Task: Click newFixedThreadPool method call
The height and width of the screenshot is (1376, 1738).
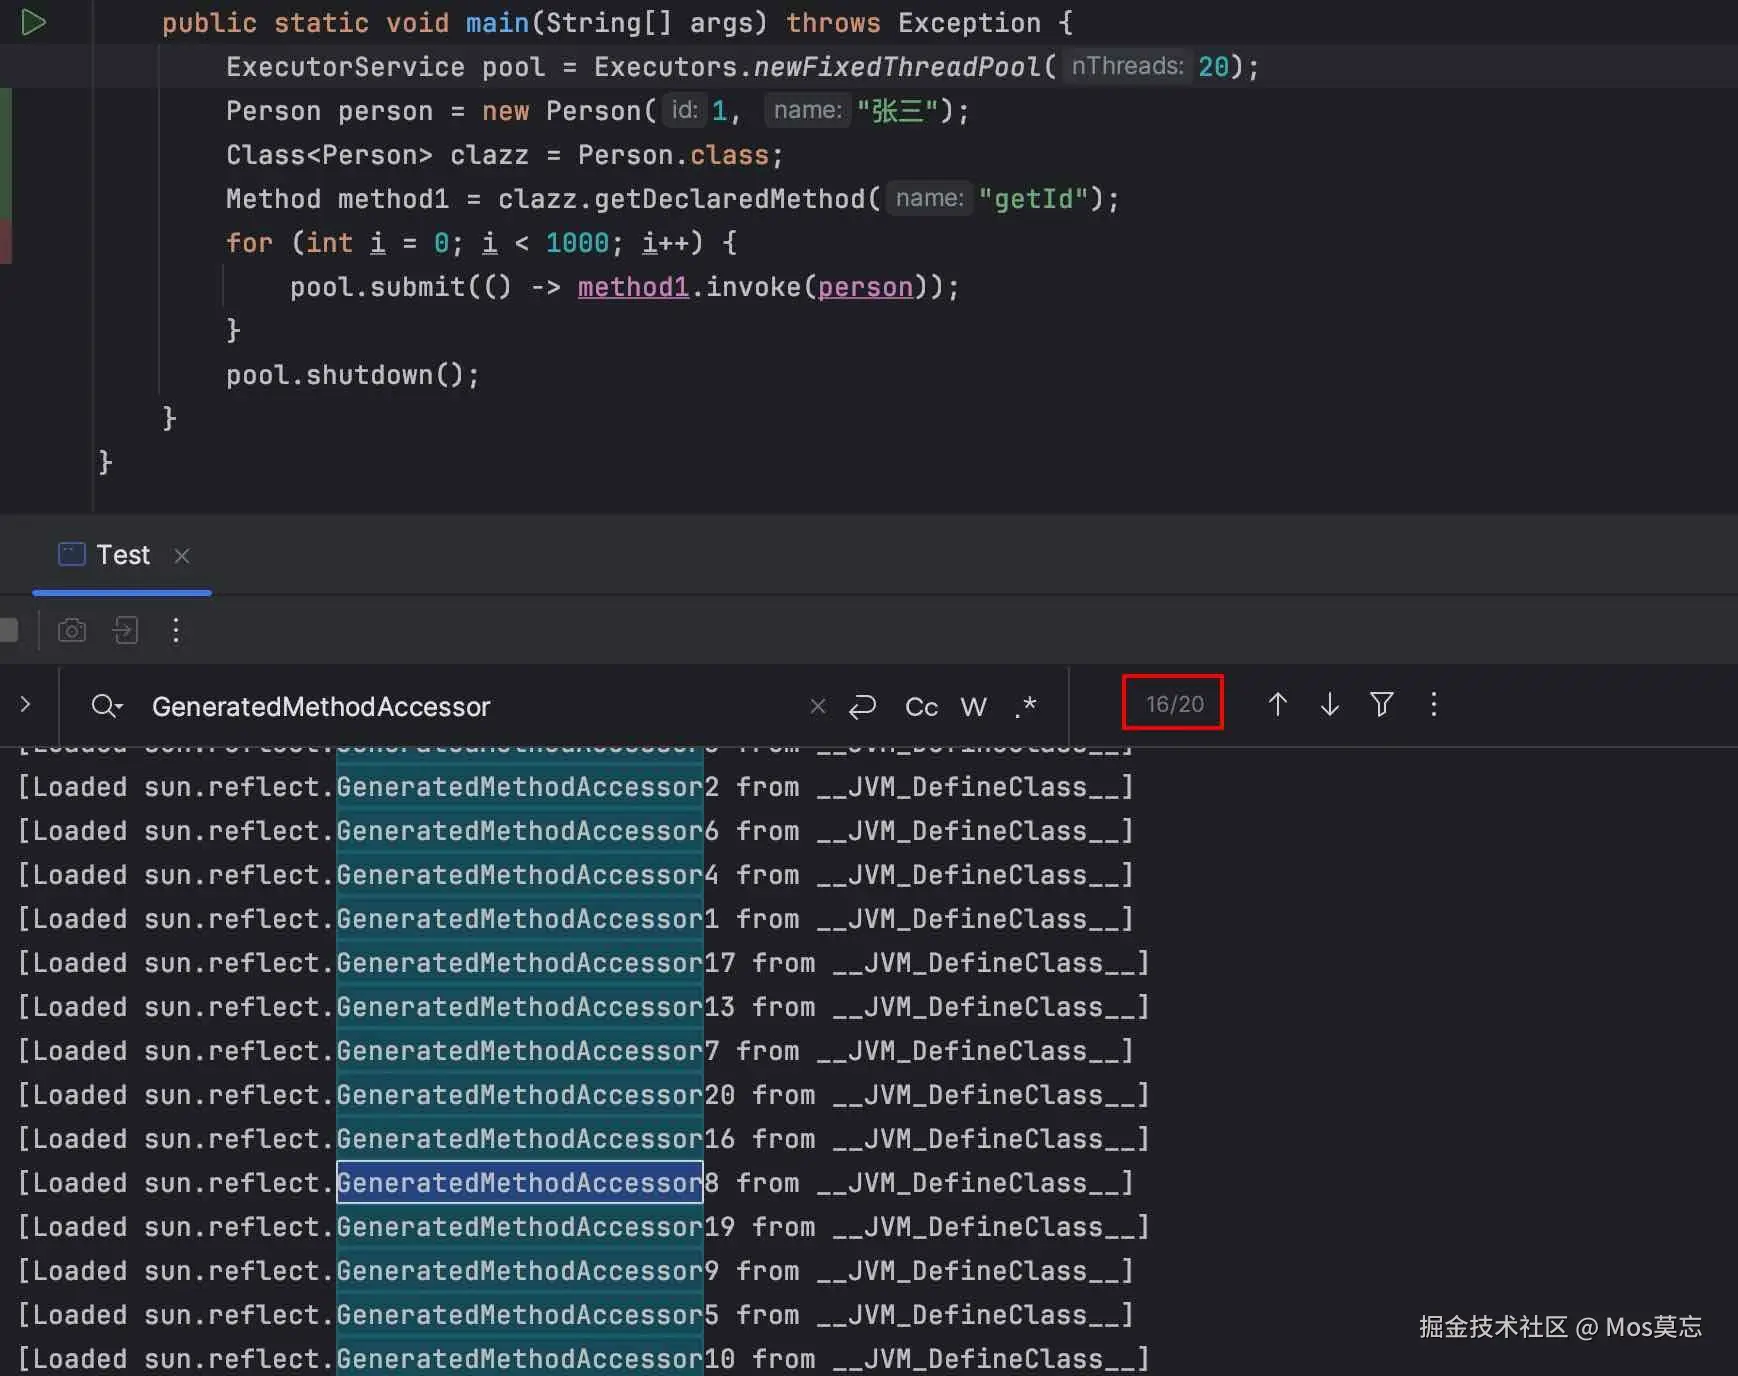Action: pos(897,67)
